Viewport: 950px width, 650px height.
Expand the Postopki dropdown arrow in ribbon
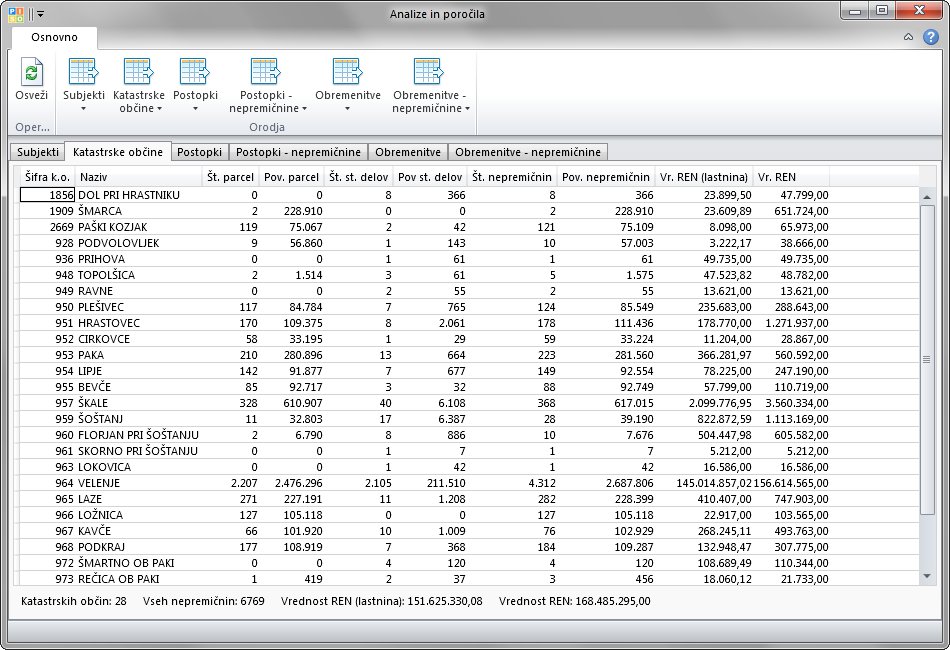[x=195, y=109]
